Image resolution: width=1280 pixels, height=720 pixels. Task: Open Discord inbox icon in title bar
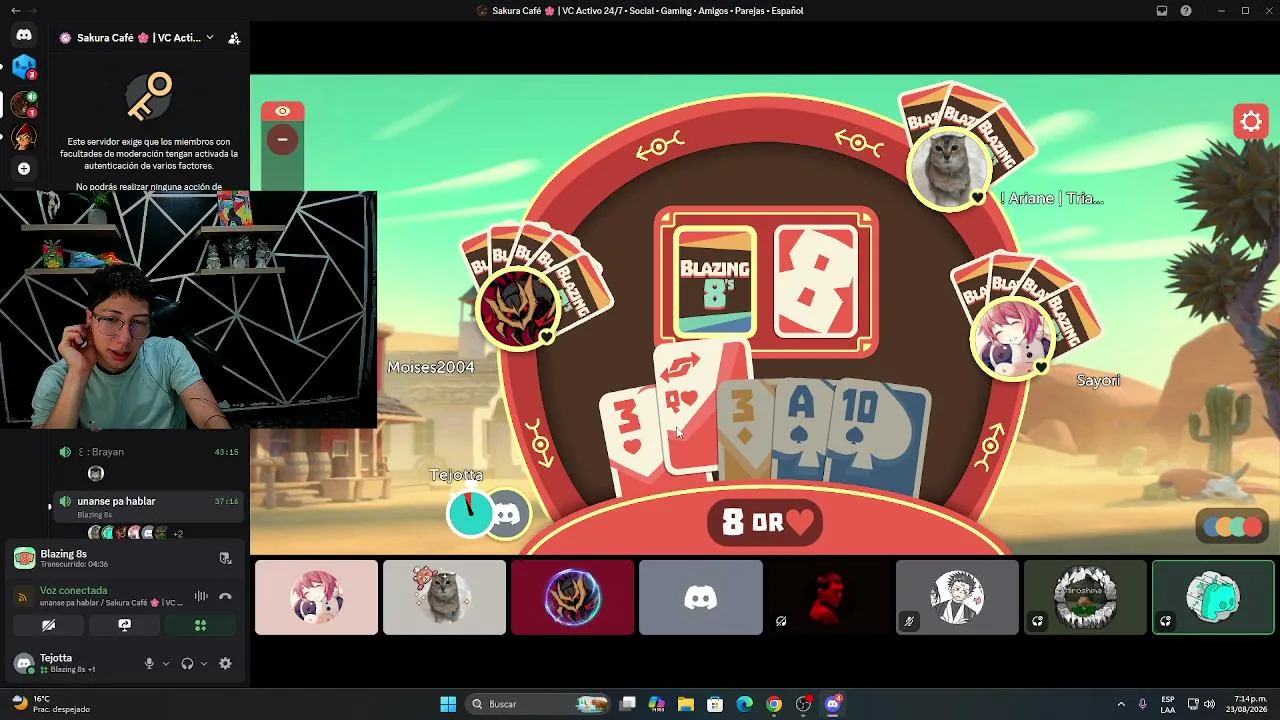click(x=1162, y=11)
